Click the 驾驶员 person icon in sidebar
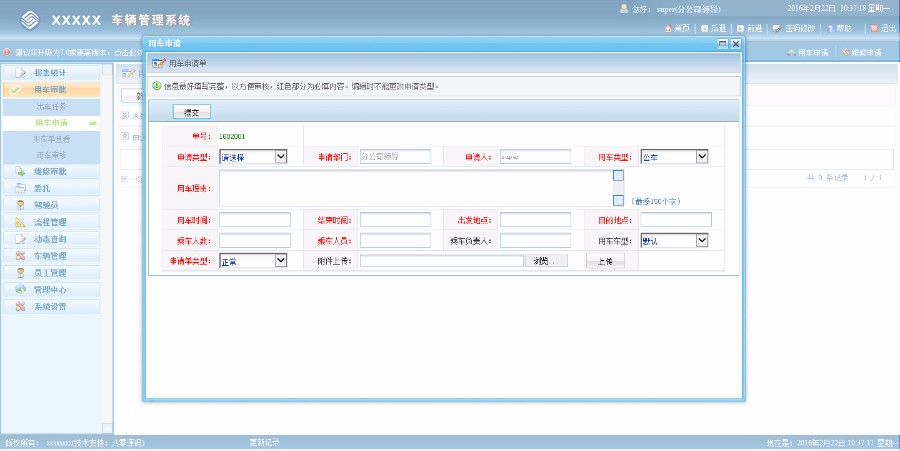Screen dimensions: 900x451 (21, 205)
